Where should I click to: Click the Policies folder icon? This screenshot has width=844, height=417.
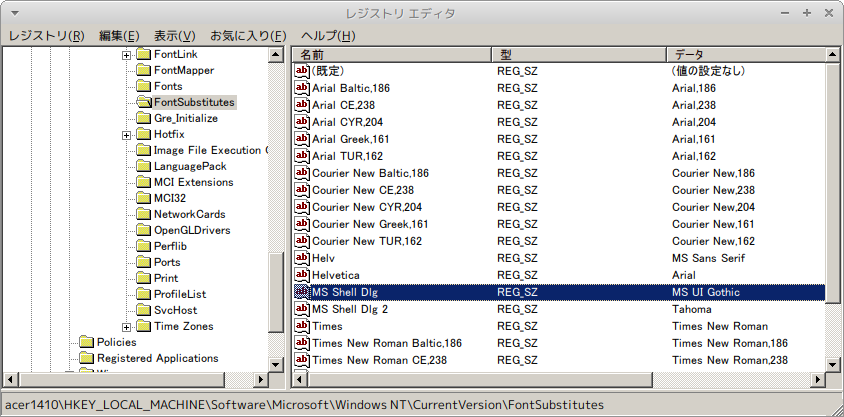pos(86,342)
